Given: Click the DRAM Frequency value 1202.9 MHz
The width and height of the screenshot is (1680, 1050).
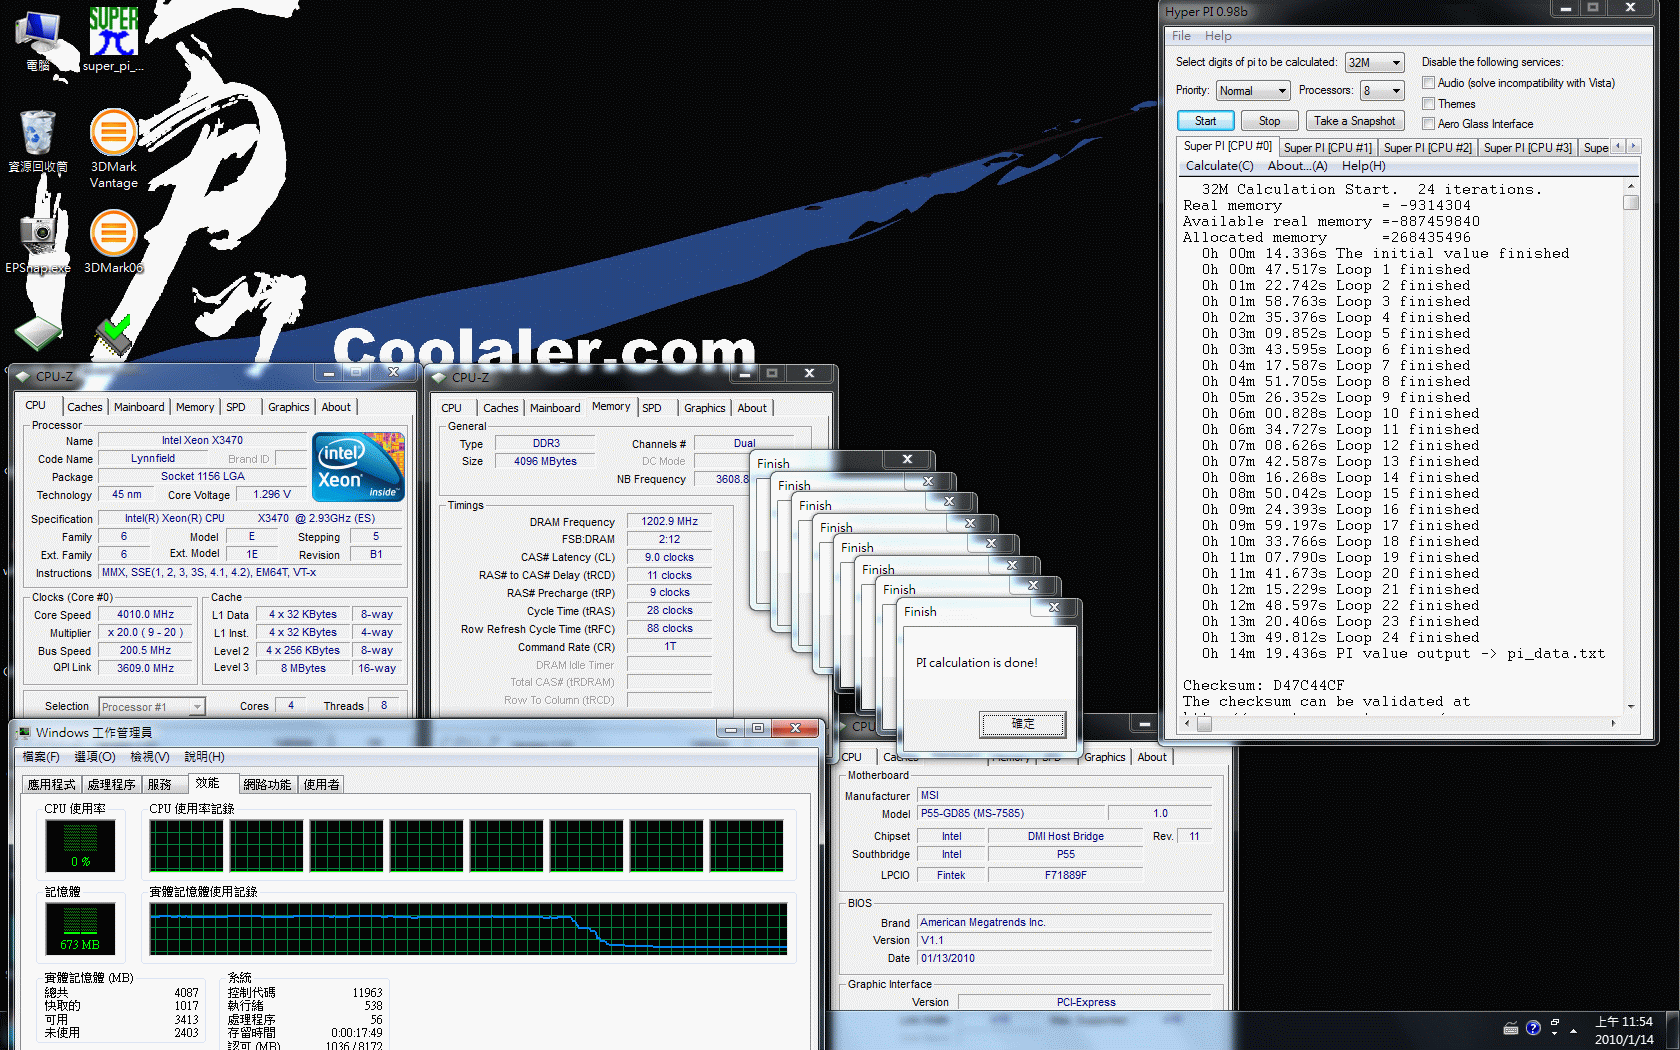Looking at the screenshot, I should (x=670, y=522).
